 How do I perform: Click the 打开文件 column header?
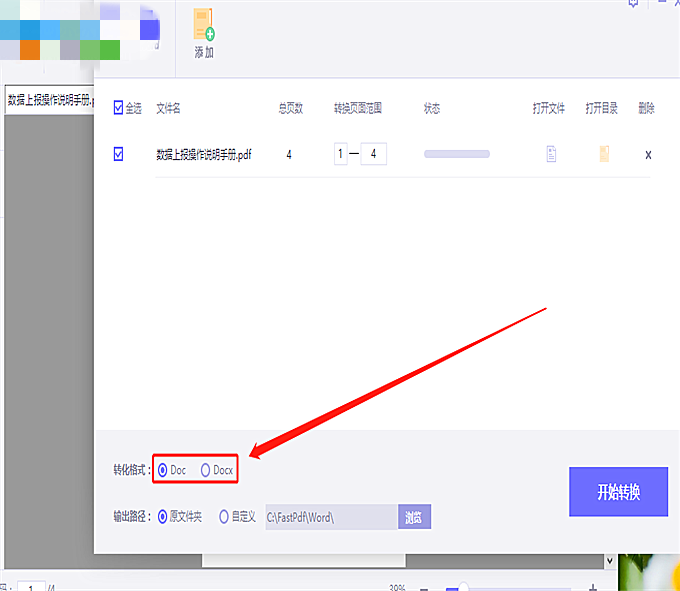[549, 108]
